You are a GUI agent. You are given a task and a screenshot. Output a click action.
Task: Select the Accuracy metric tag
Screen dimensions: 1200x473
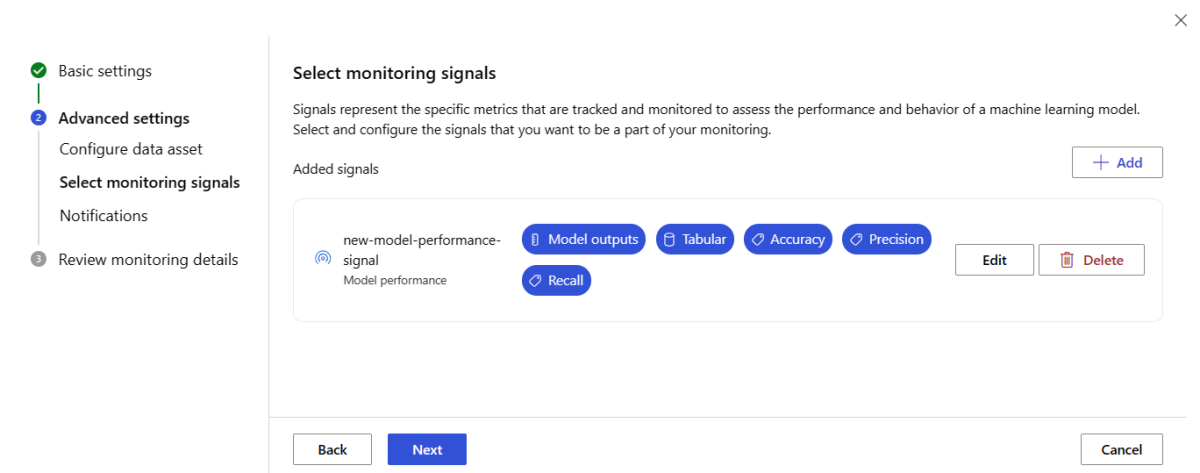[788, 239]
